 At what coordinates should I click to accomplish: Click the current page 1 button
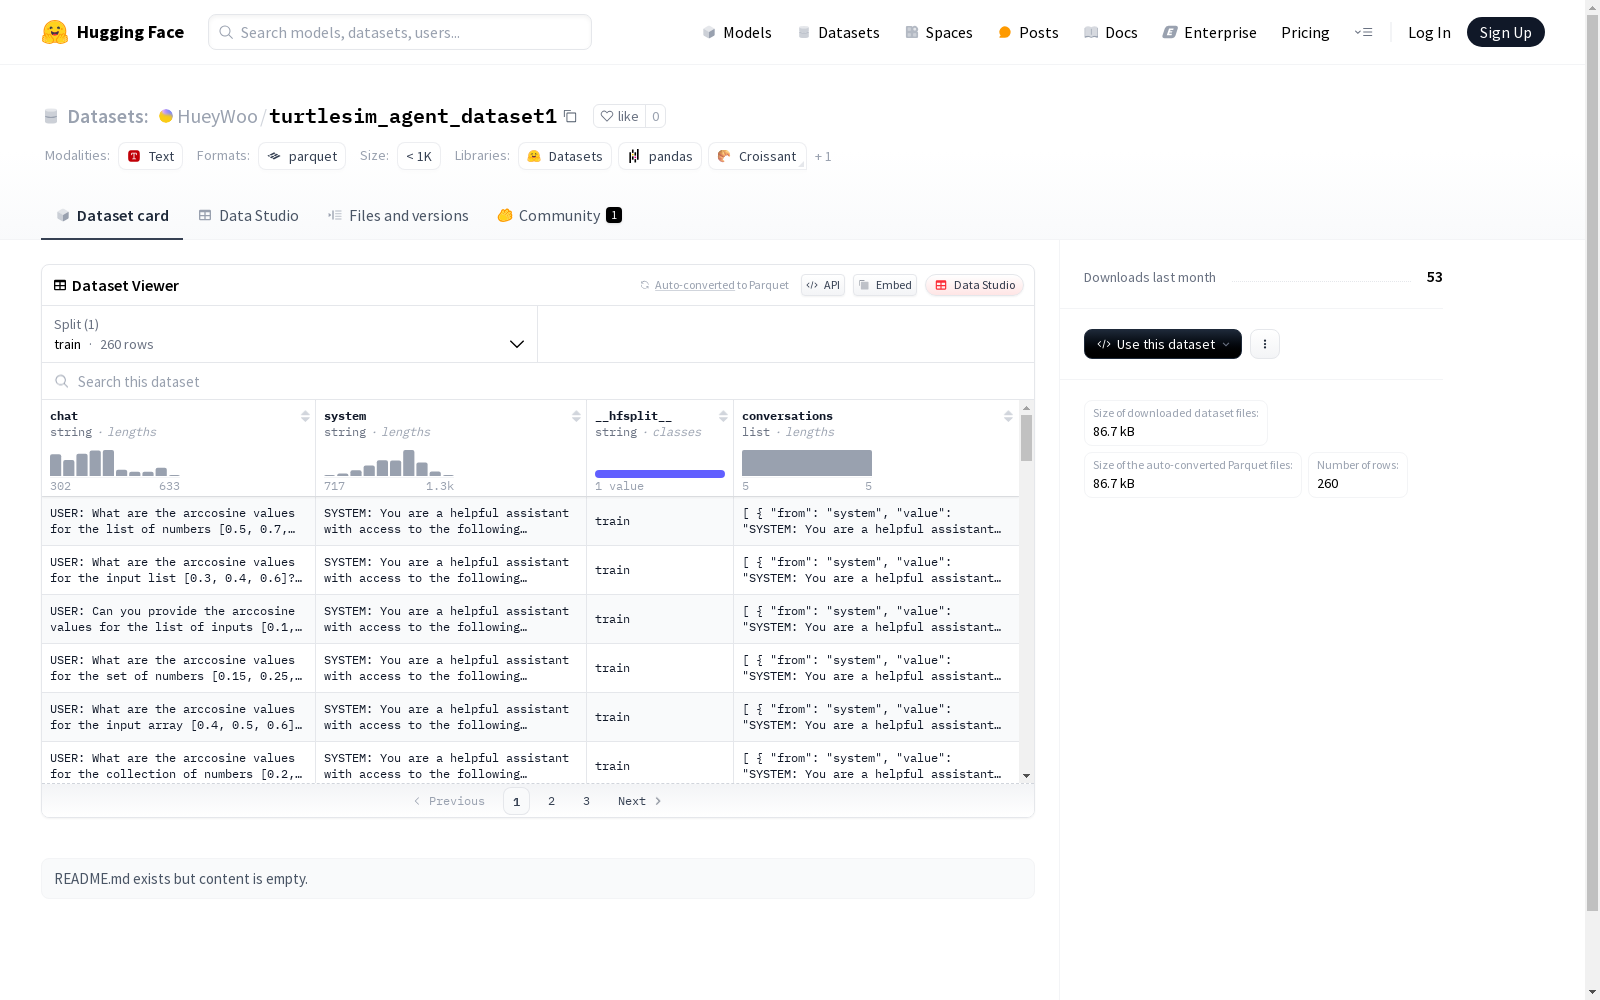[x=516, y=801]
